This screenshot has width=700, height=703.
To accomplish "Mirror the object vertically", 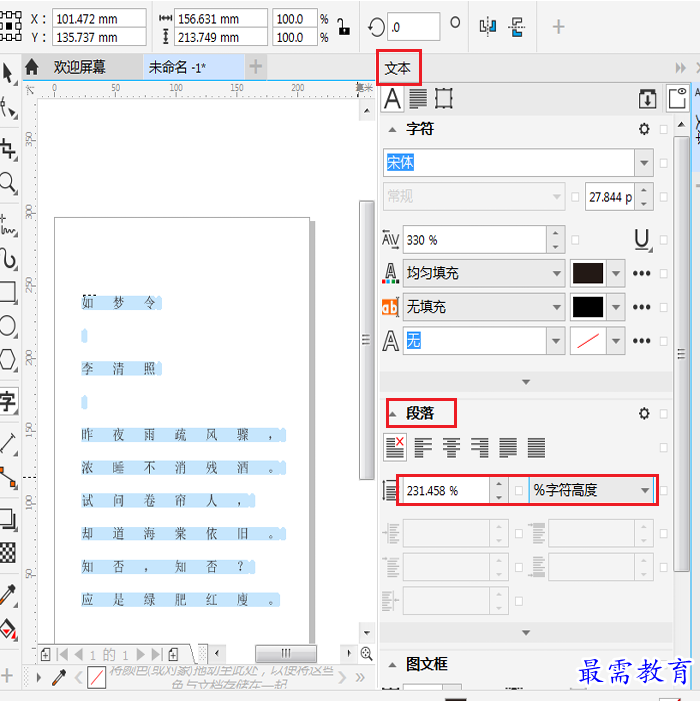I will tap(517, 27).
